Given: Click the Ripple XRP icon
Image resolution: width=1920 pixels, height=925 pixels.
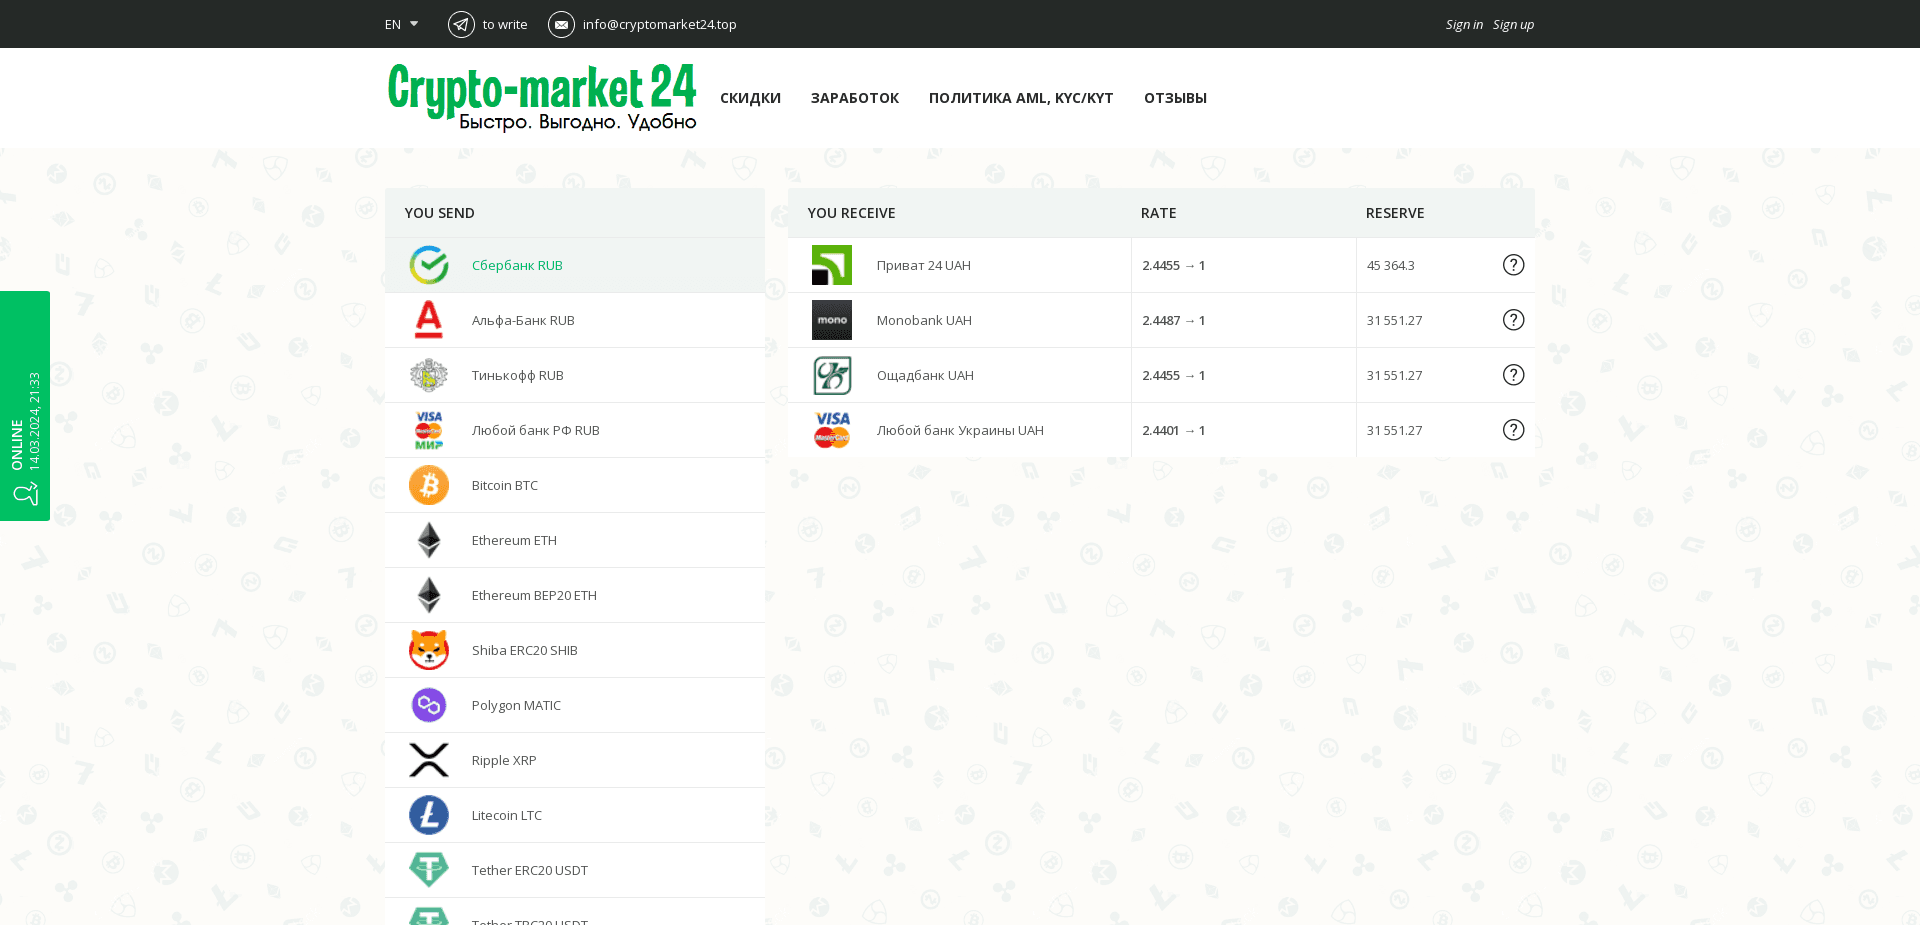Looking at the screenshot, I should [428, 760].
